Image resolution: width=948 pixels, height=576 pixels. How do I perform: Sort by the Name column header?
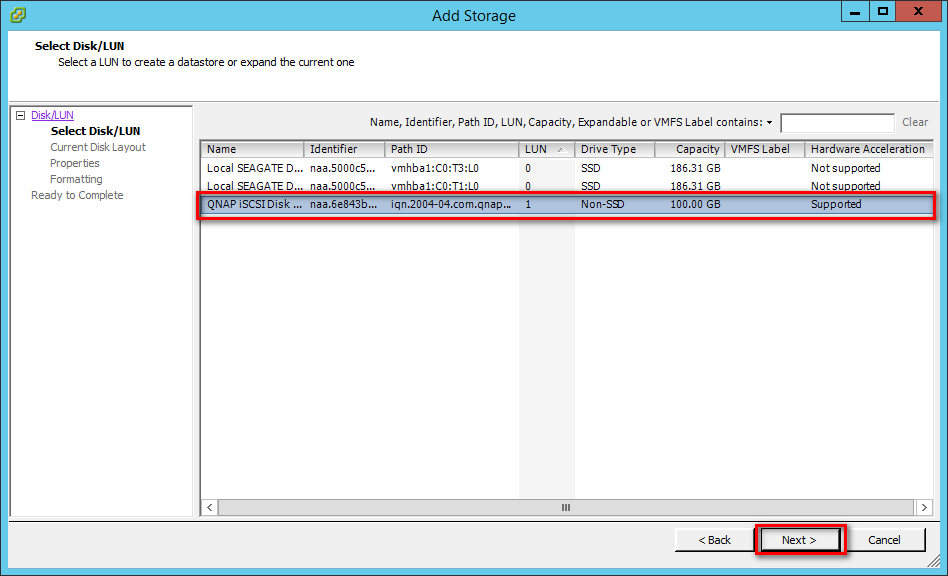coord(252,149)
